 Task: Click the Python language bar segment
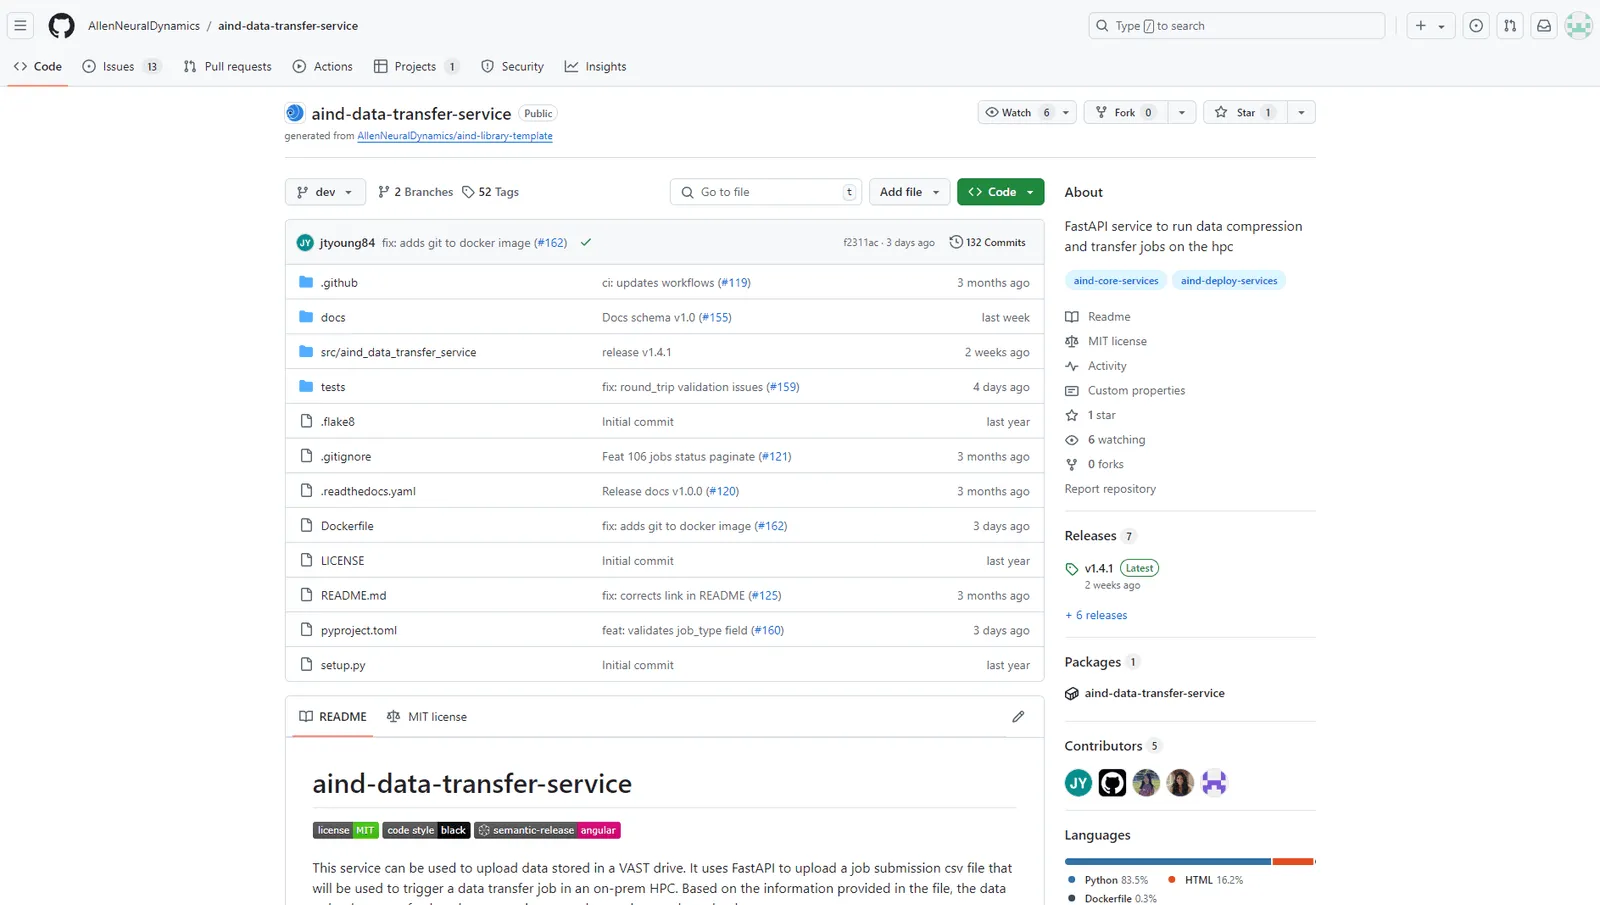click(x=1167, y=861)
